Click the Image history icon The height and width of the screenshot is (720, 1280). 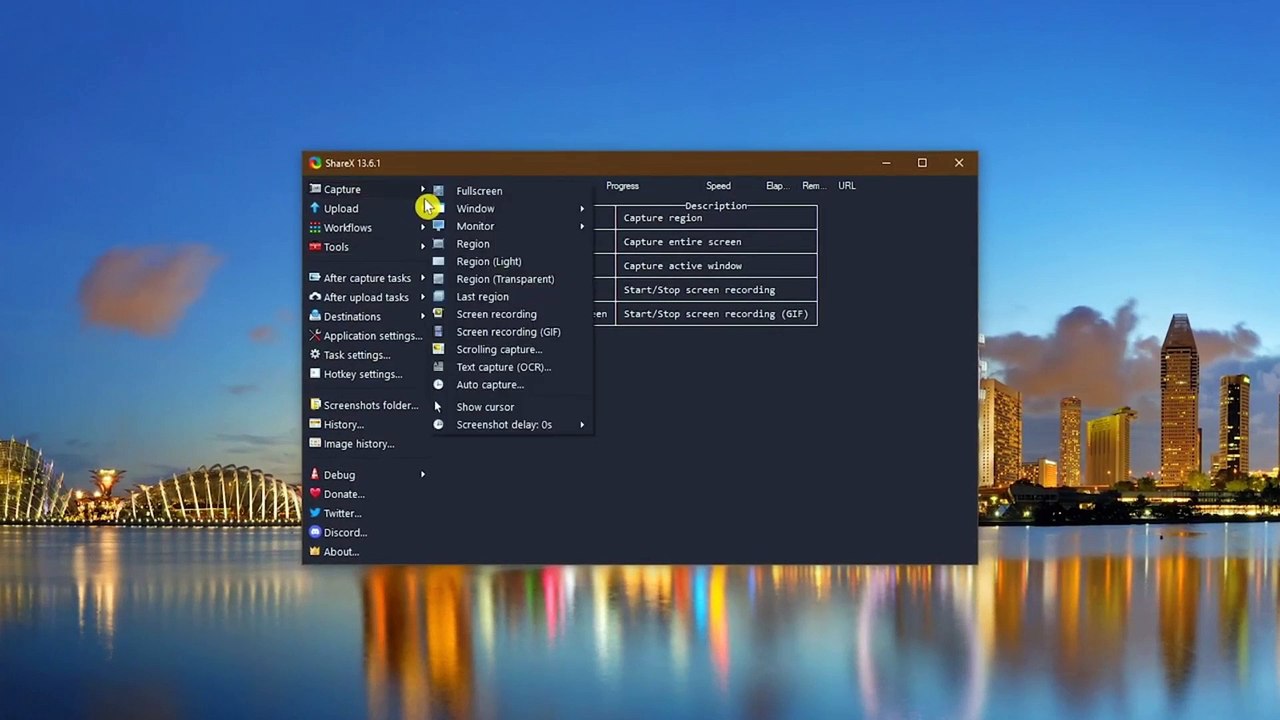(315, 443)
